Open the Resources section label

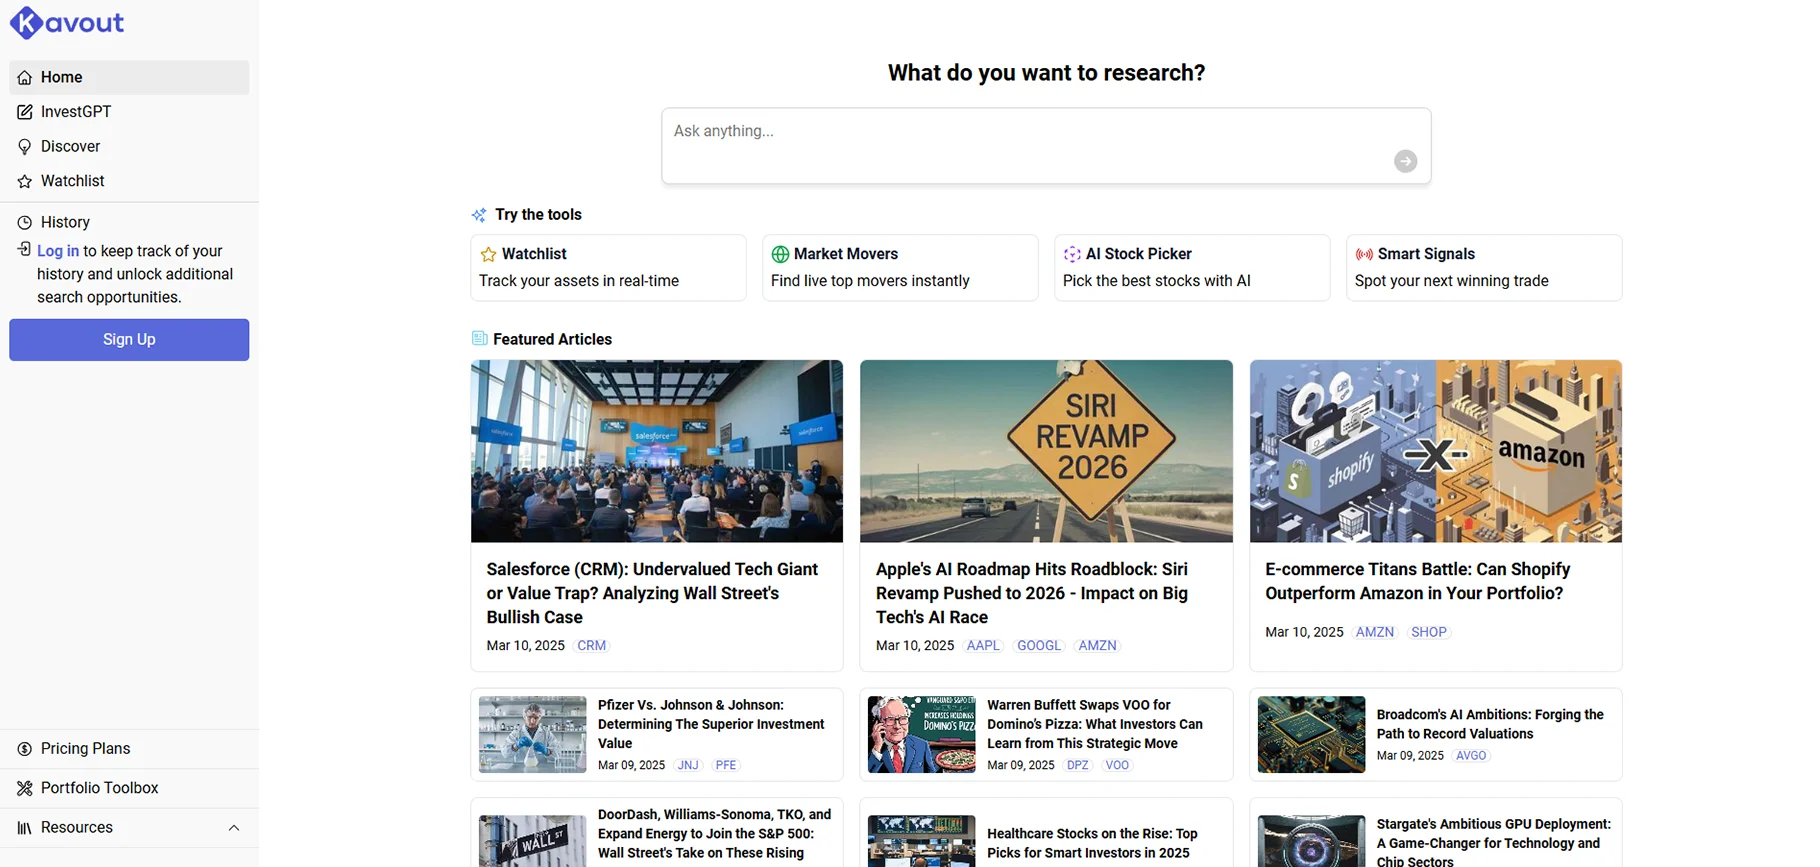[x=77, y=828]
